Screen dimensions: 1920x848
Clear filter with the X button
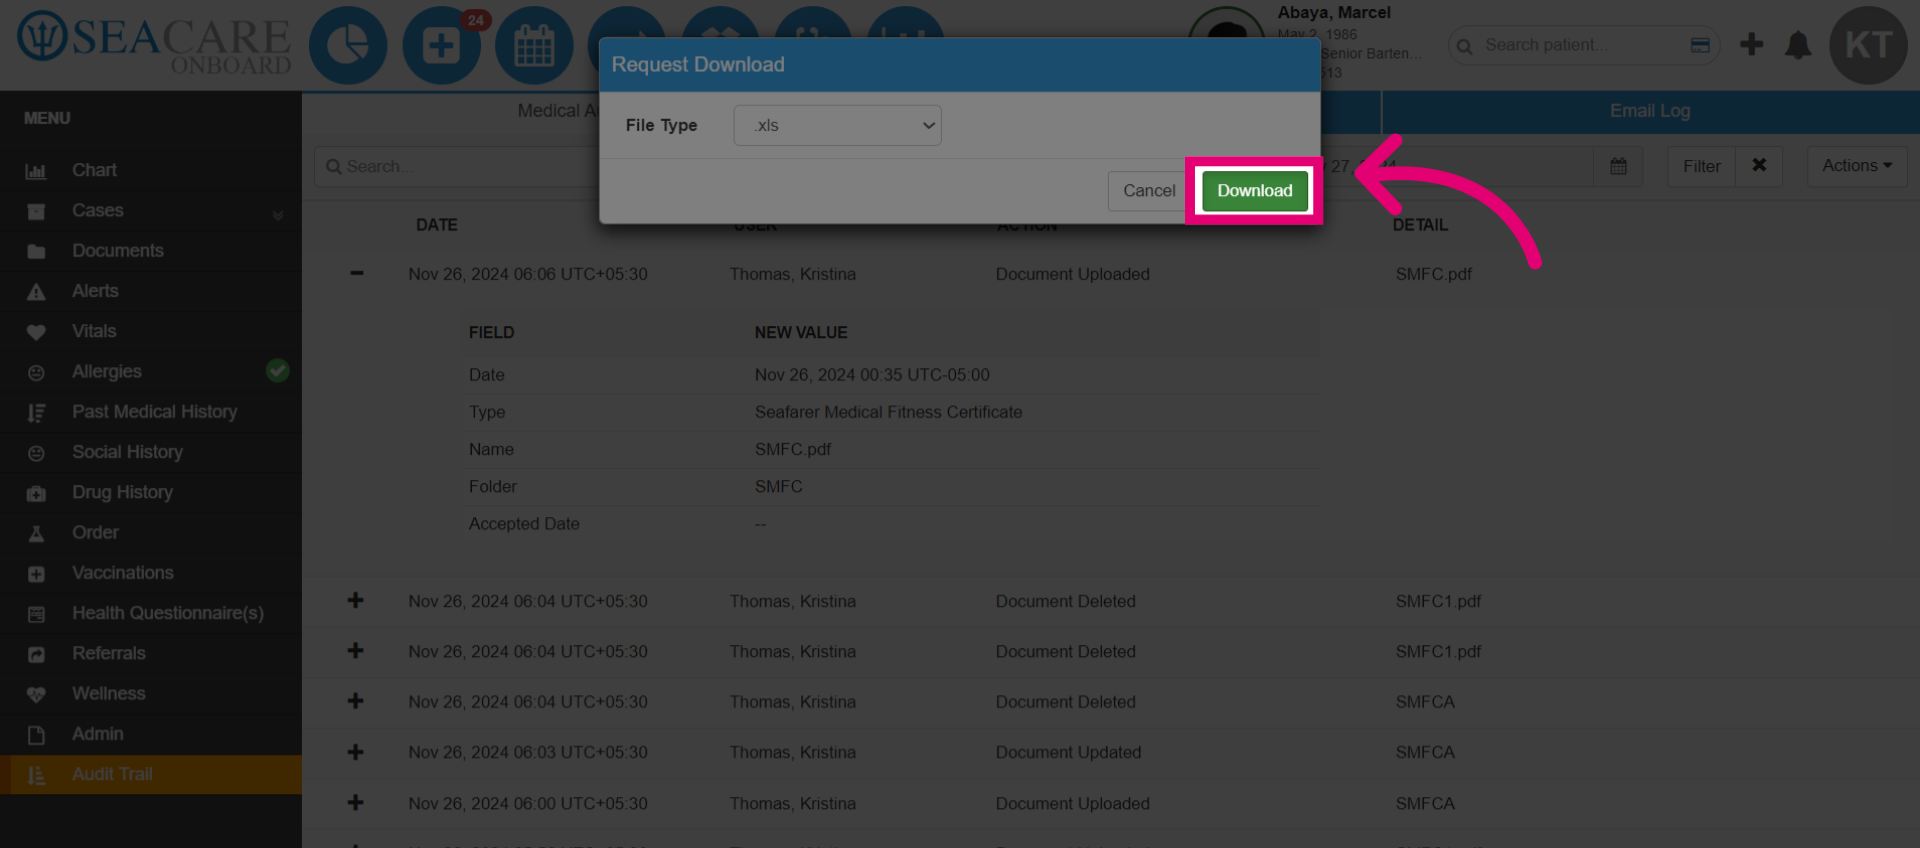click(x=1759, y=166)
